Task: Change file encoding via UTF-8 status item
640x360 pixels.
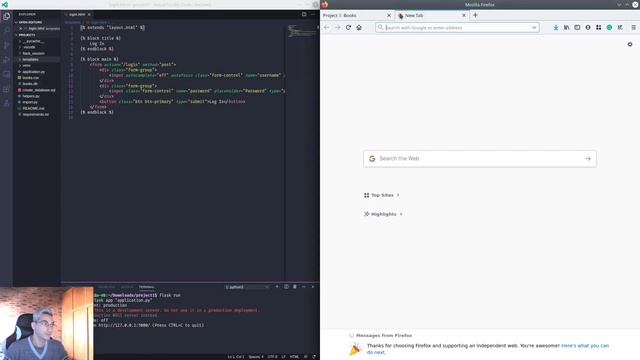Action: pos(272,357)
